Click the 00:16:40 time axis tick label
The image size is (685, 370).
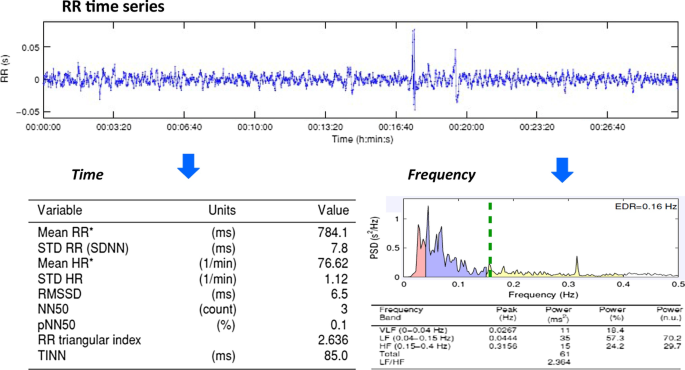(x=396, y=127)
